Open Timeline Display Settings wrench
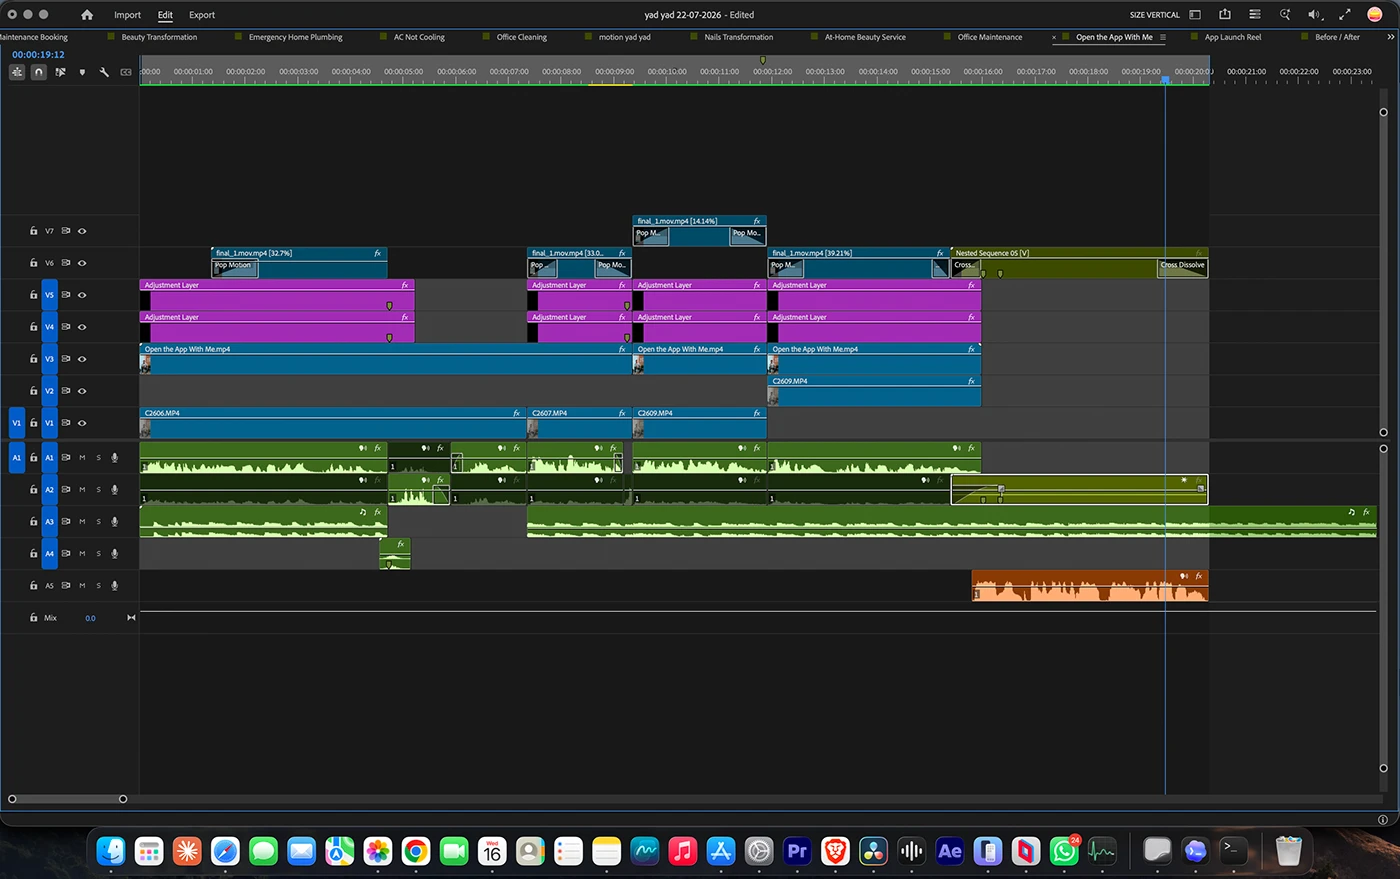The width and height of the screenshot is (1400, 879). pyautogui.click(x=104, y=72)
